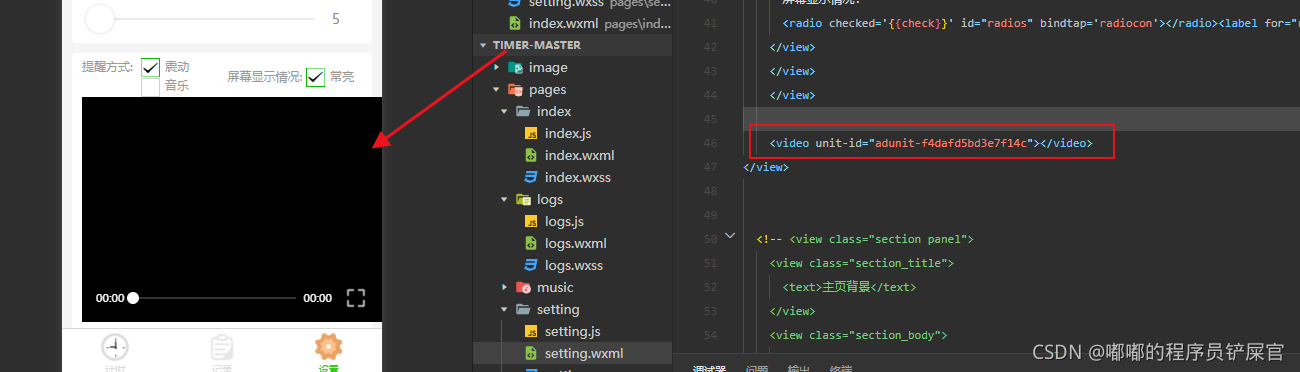Toggle the 震动 vibration checkbox
The width and height of the screenshot is (1300, 372).
pyautogui.click(x=151, y=67)
